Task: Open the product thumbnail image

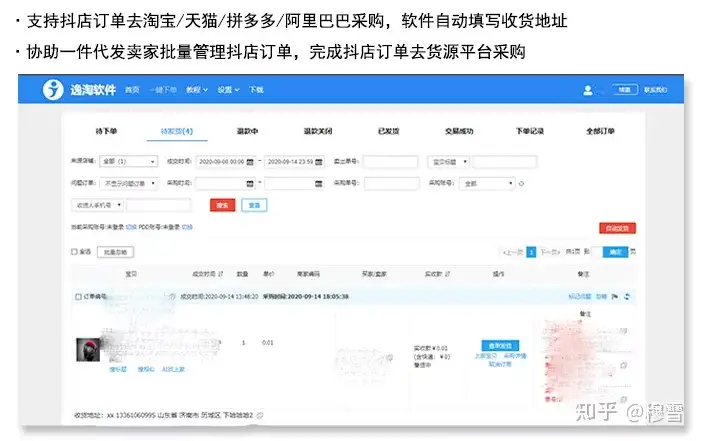Action: click(88, 349)
